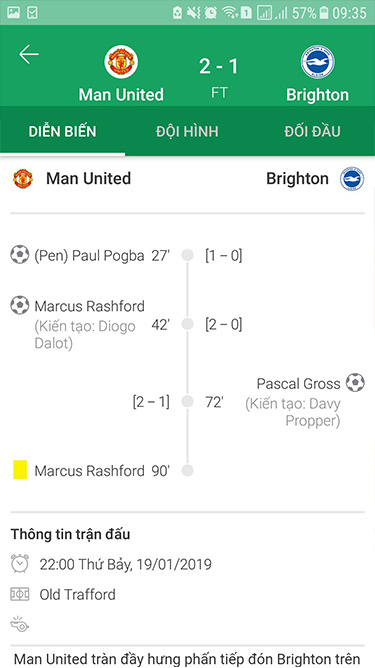Tap the back arrow icon
This screenshot has height=668, width=375.
click(29, 55)
